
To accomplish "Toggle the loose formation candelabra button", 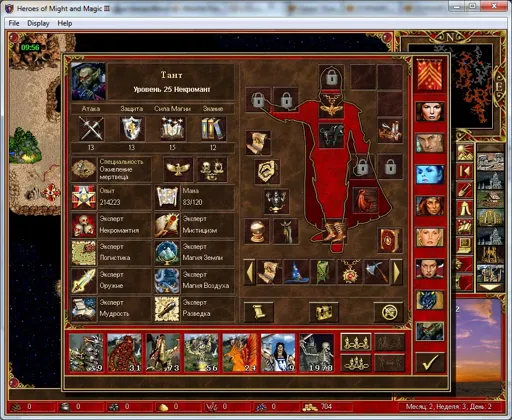I will (356, 342).
